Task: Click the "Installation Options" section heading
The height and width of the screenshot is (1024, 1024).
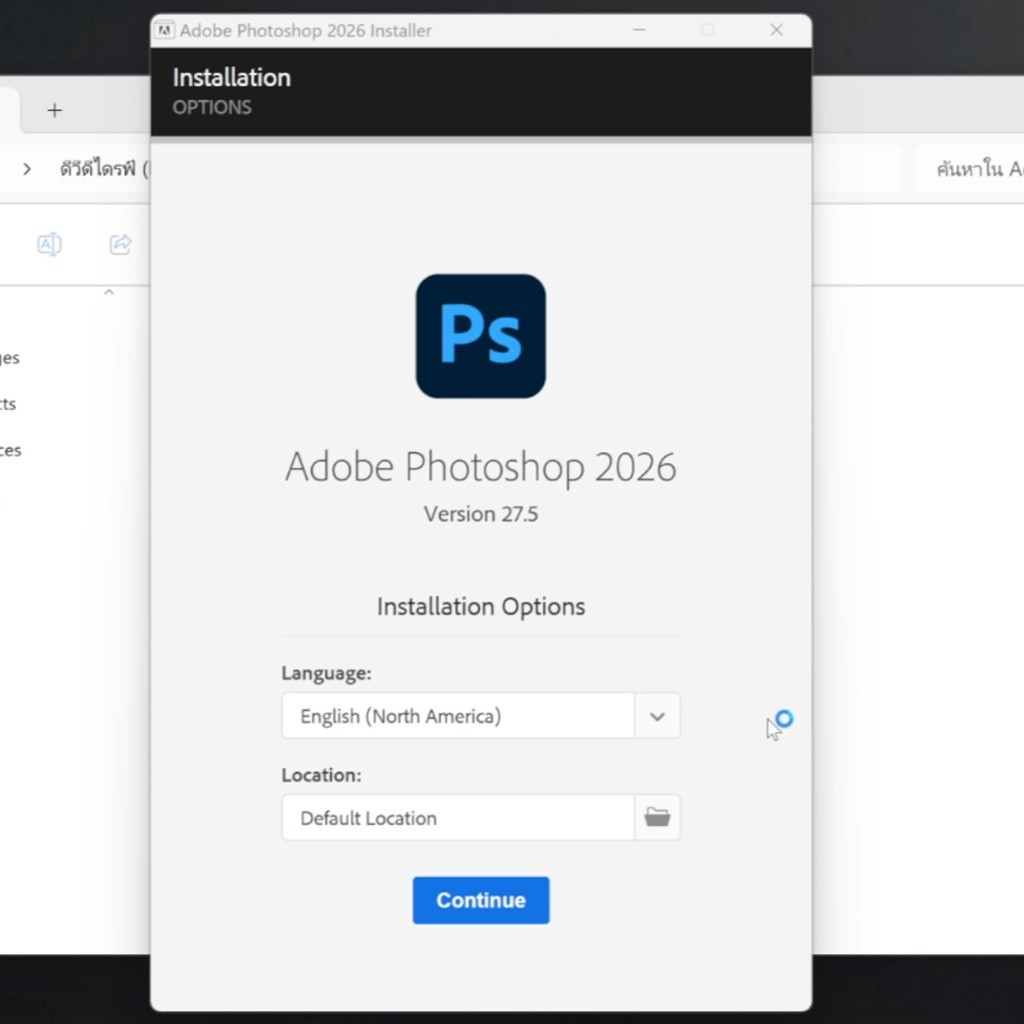Action: (481, 607)
